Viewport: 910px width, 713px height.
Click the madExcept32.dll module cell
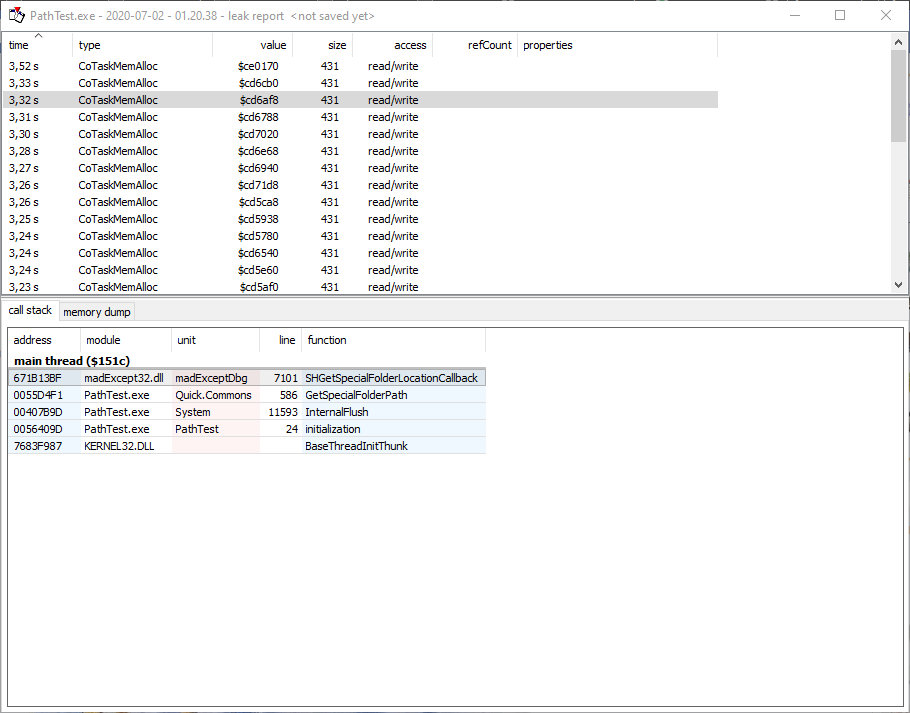coord(124,378)
